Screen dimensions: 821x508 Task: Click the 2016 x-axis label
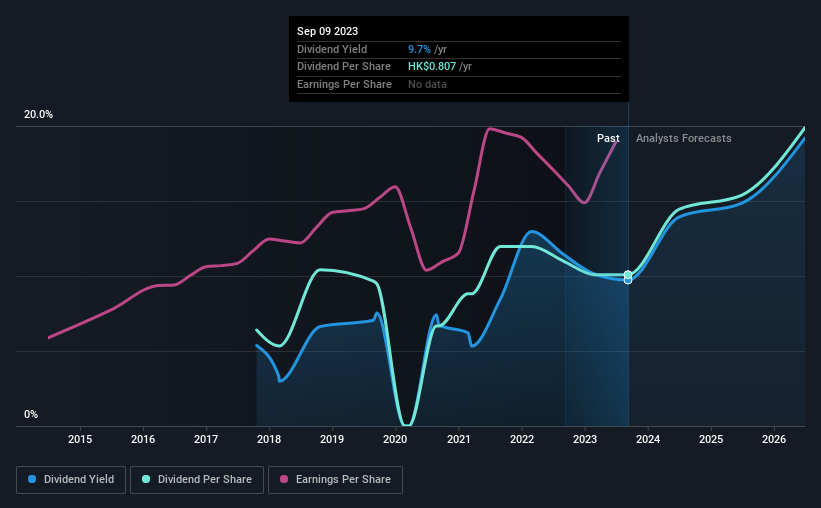[x=143, y=439]
